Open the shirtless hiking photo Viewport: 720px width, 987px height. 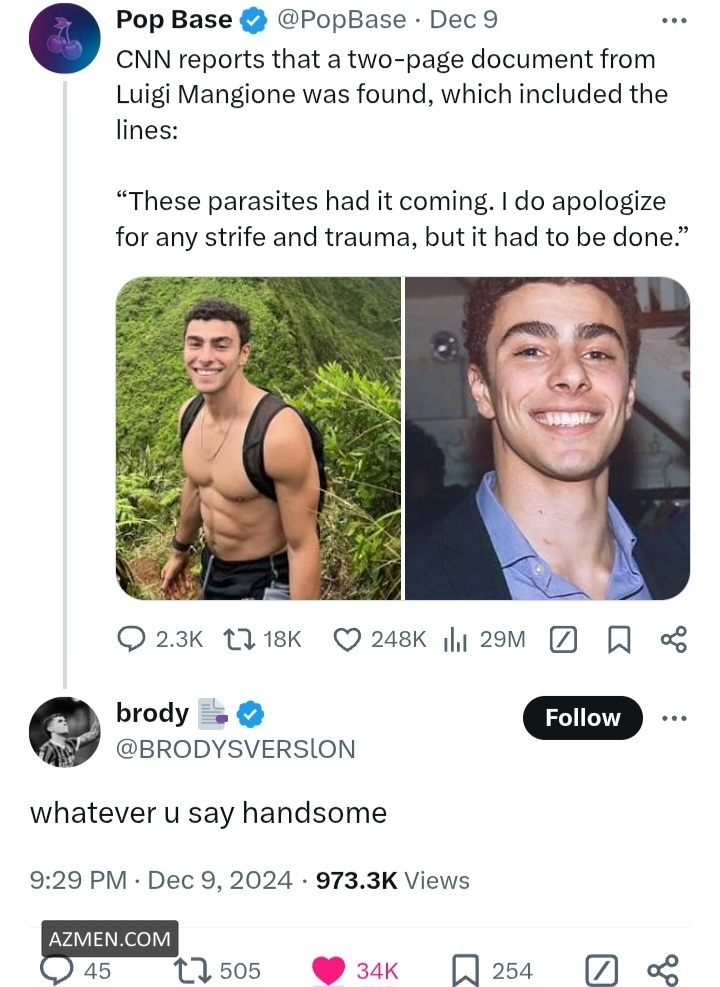click(258, 438)
